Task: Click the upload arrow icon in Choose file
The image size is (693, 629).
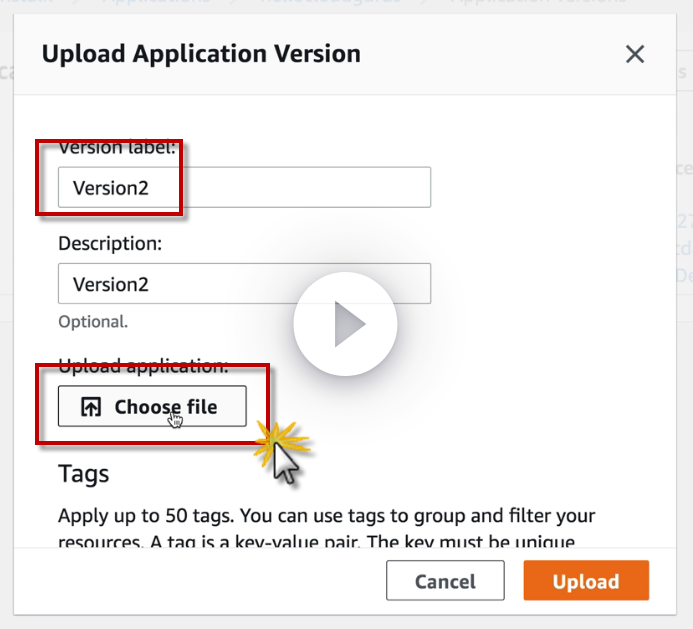Action: (91, 407)
